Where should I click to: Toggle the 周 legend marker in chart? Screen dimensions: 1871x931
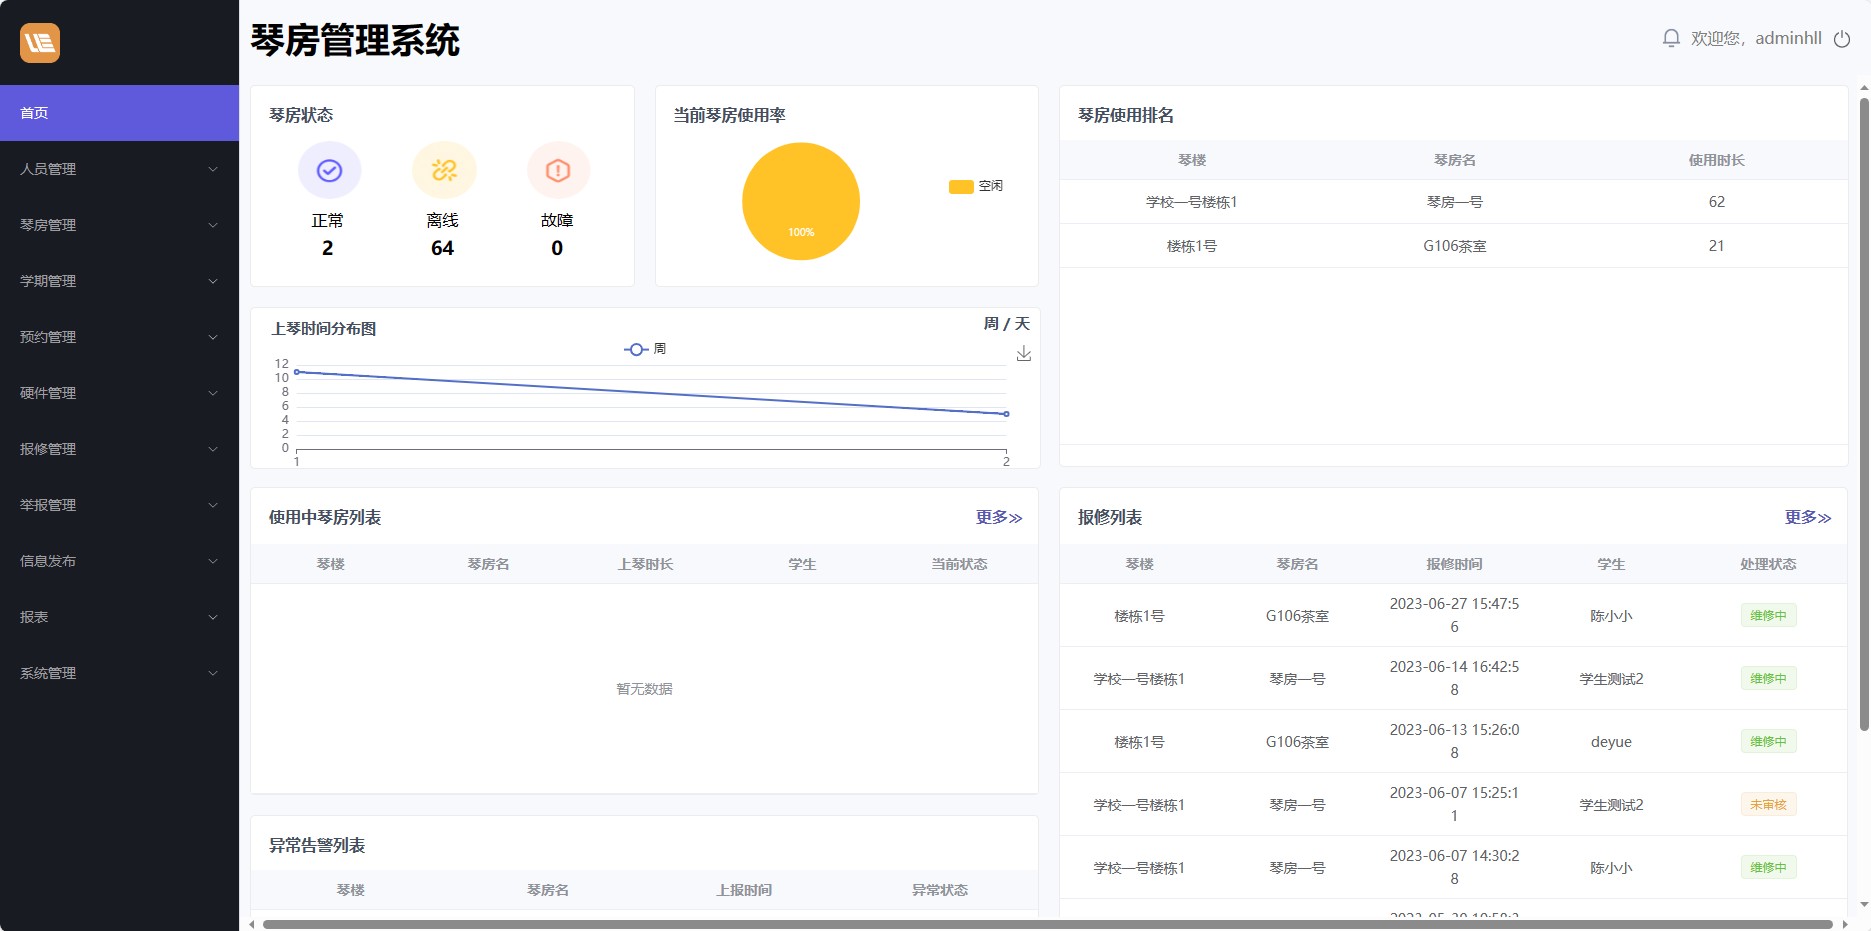[x=636, y=349]
